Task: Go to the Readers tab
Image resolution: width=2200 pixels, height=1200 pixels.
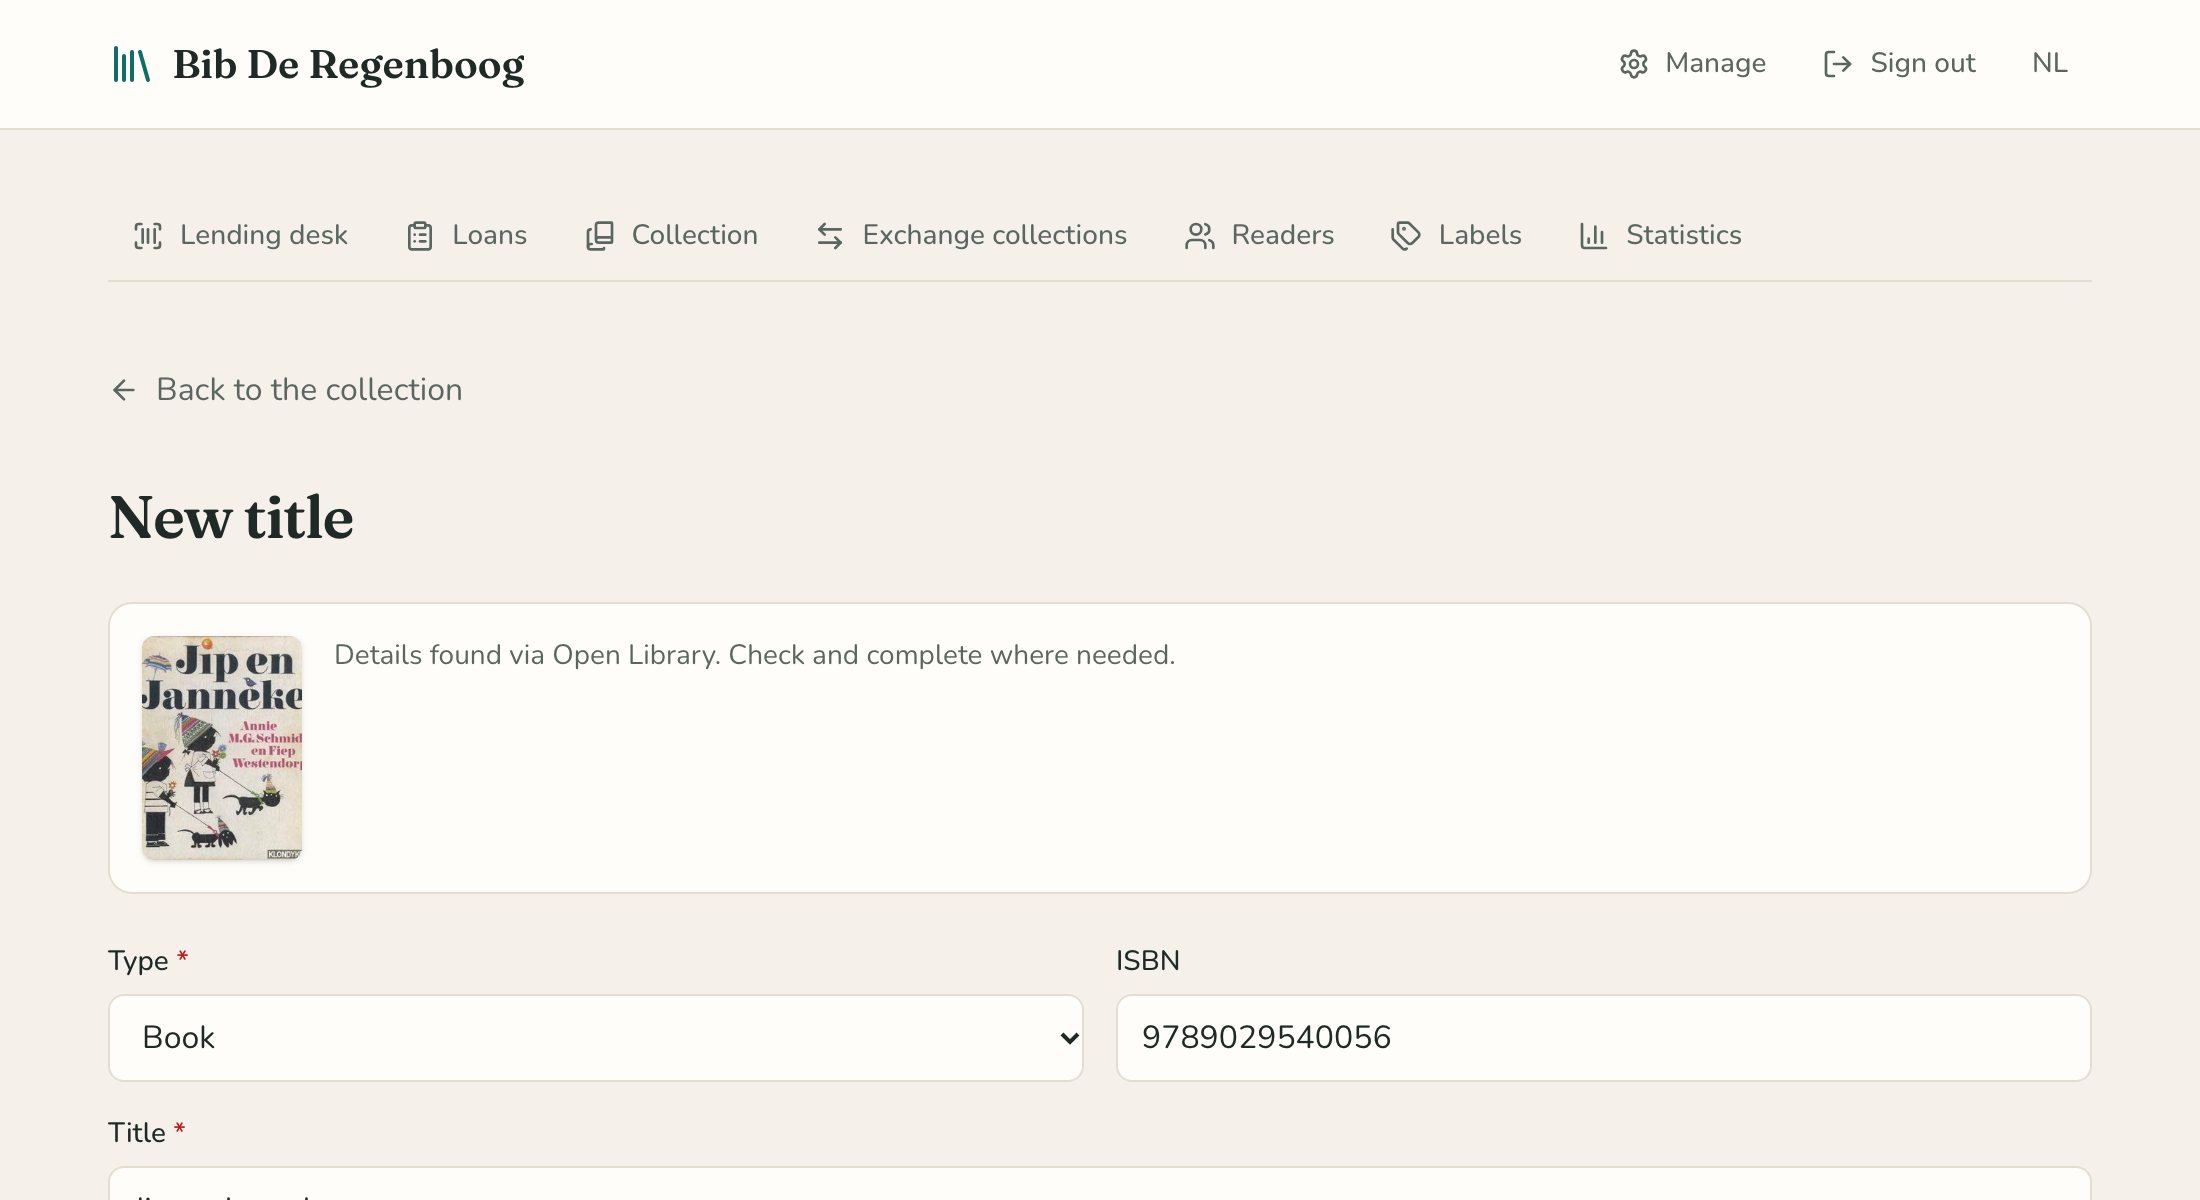Action: pos(1259,235)
